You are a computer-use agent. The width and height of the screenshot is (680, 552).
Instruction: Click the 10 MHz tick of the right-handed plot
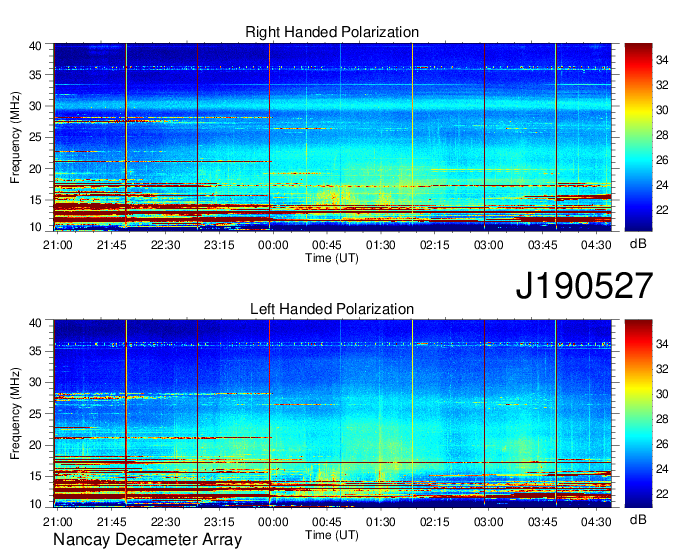pyautogui.click(x=35, y=227)
